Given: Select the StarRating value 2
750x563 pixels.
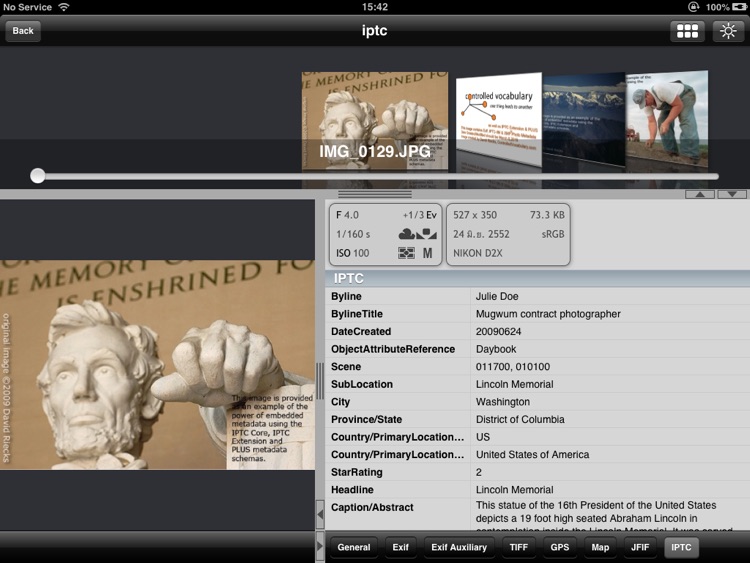Looking at the screenshot, I should pyautogui.click(x=479, y=473).
